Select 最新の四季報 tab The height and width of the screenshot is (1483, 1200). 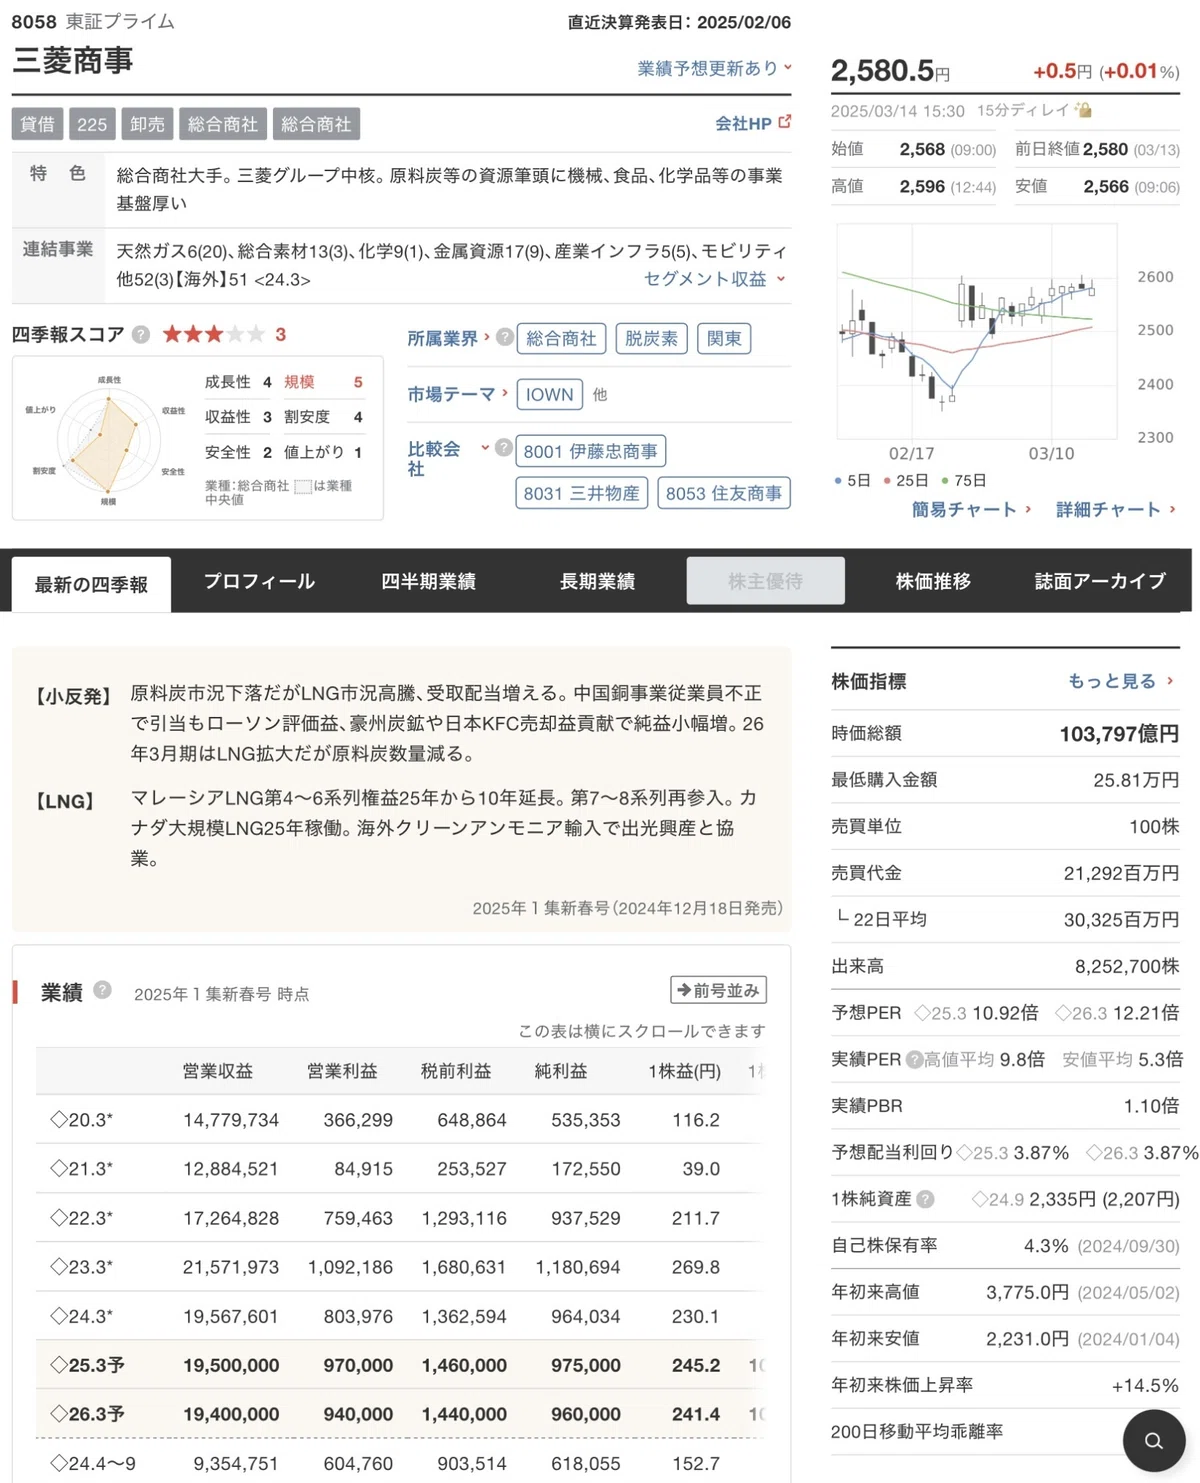[91, 584]
